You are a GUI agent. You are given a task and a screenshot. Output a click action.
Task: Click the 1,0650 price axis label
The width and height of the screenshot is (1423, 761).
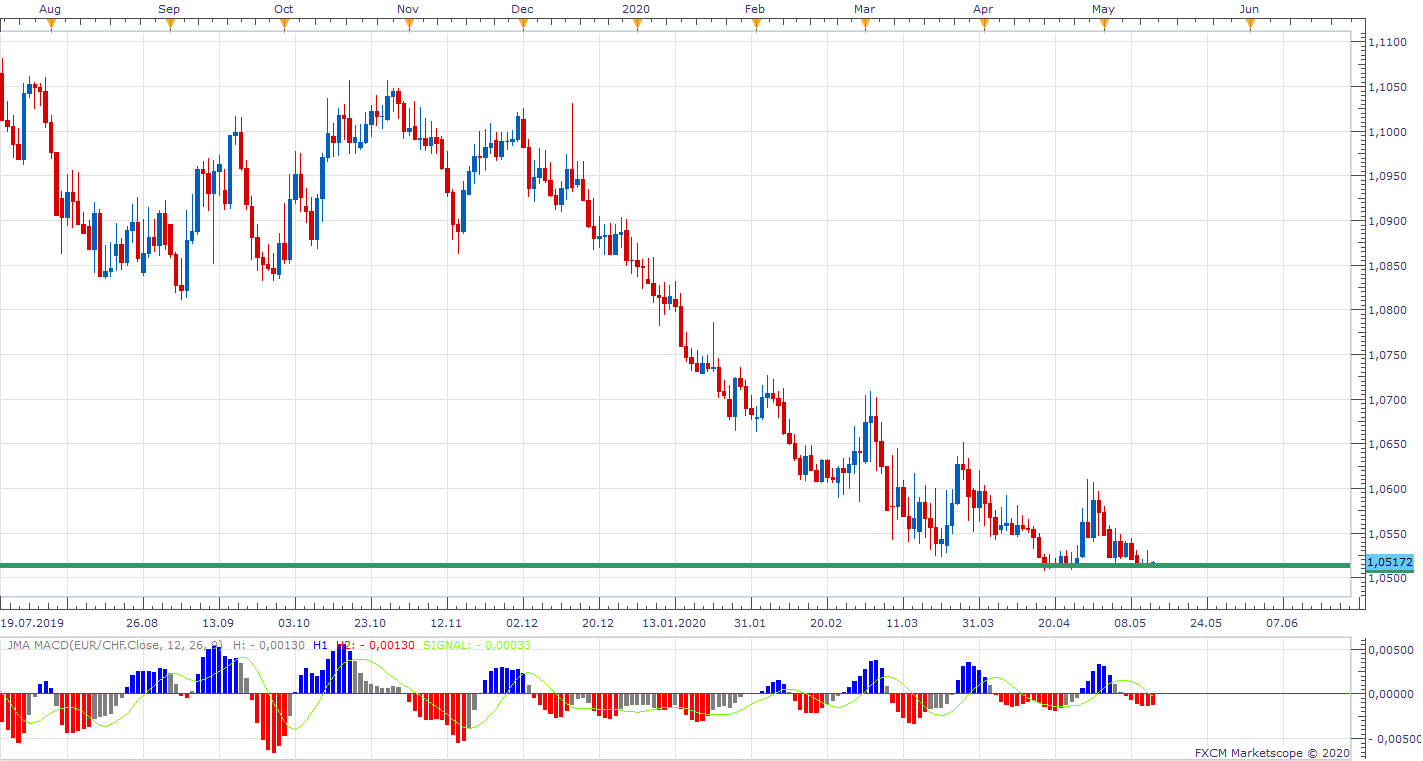pyautogui.click(x=1389, y=444)
